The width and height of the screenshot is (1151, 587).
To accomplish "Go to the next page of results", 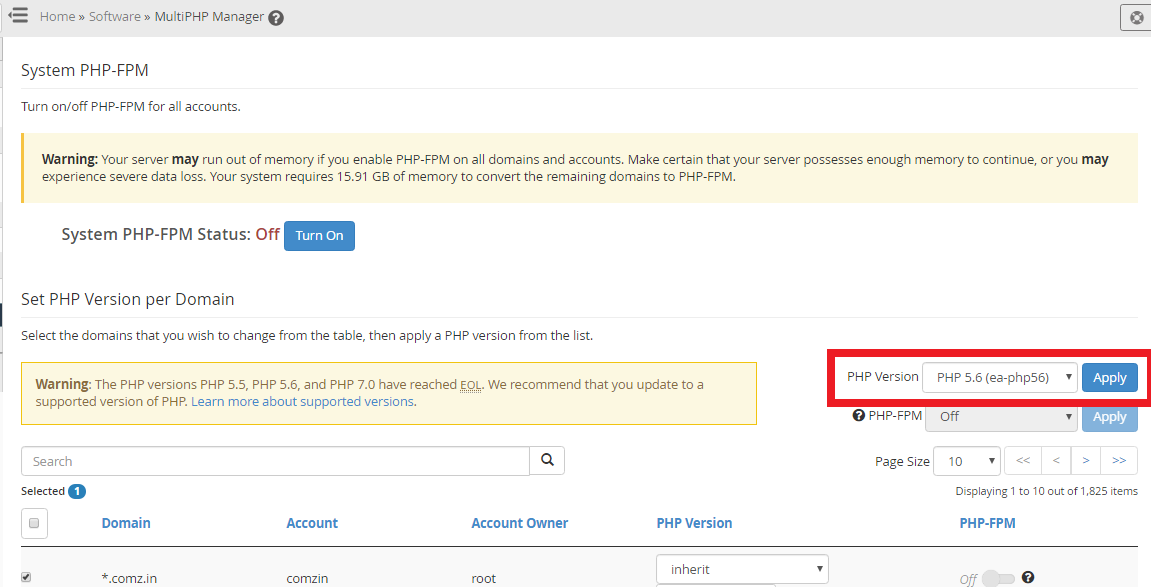I will click(1085, 461).
